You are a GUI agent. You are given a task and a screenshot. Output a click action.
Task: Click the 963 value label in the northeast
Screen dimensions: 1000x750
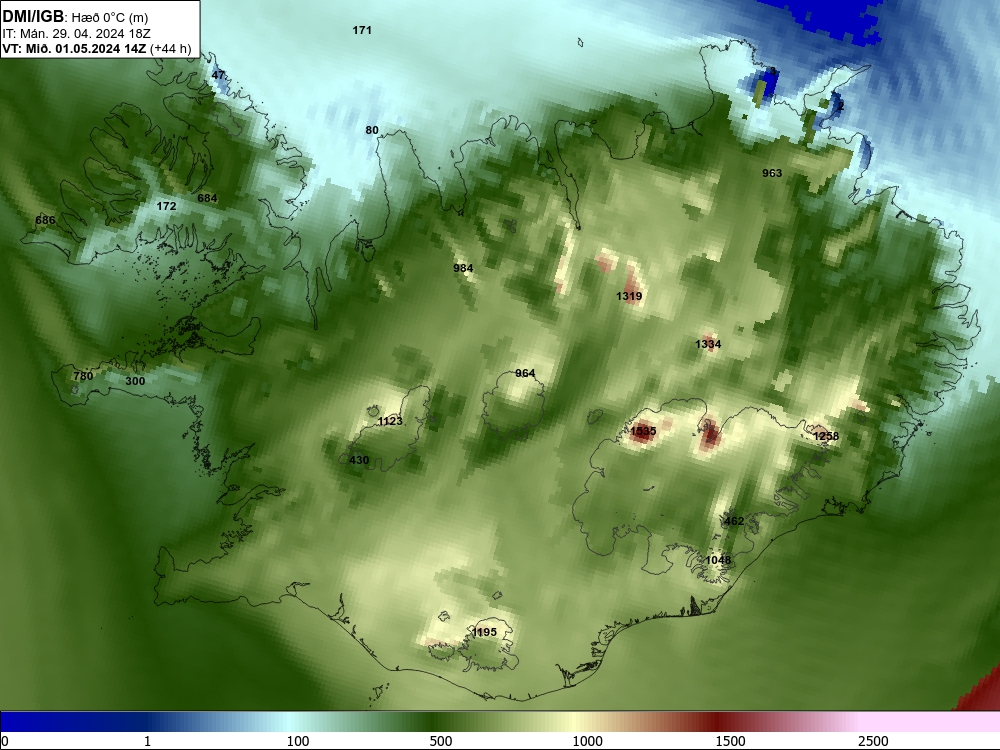point(772,173)
